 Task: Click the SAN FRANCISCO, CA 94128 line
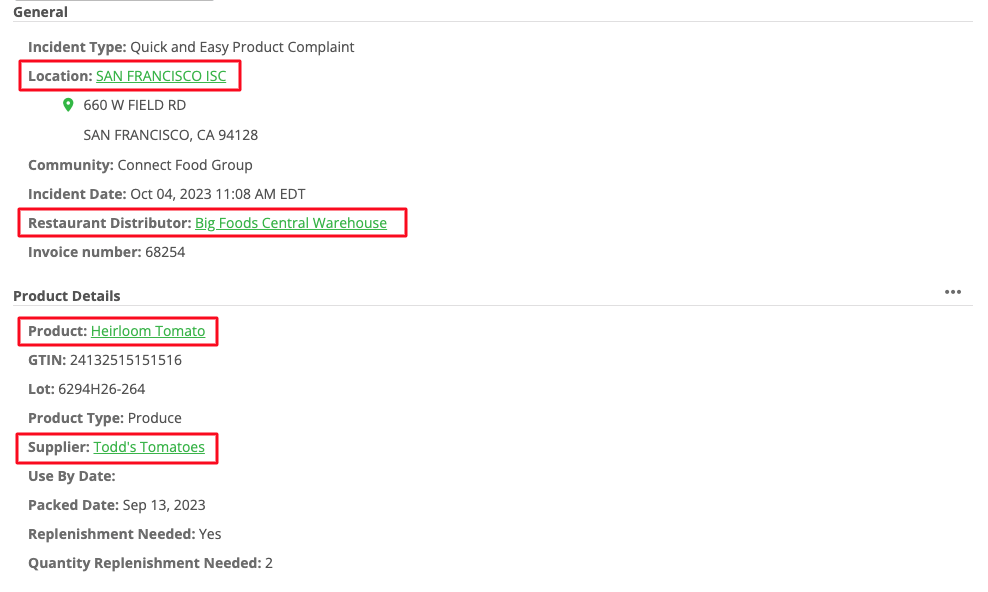click(x=171, y=135)
